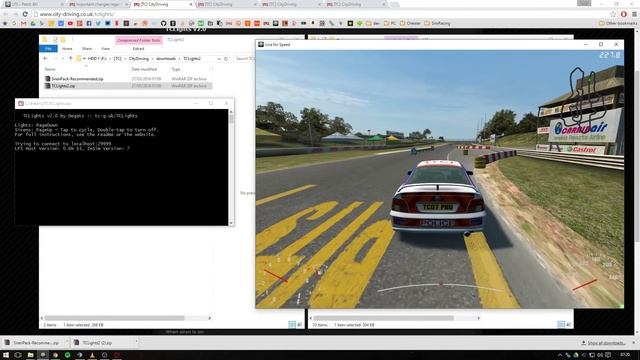The height and width of the screenshot is (360, 640).
Task: Go up one folder in Explorer
Action: [70, 59]
